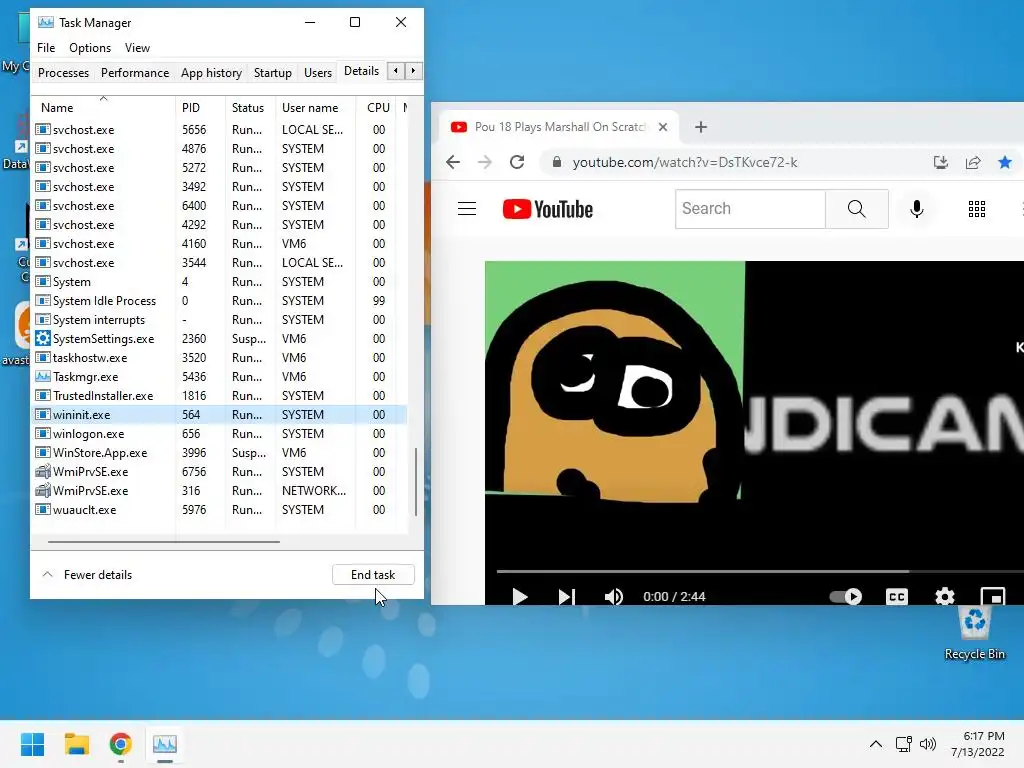Sort by the PID column header
This screenshot has width=1024, height=768.
200,107
